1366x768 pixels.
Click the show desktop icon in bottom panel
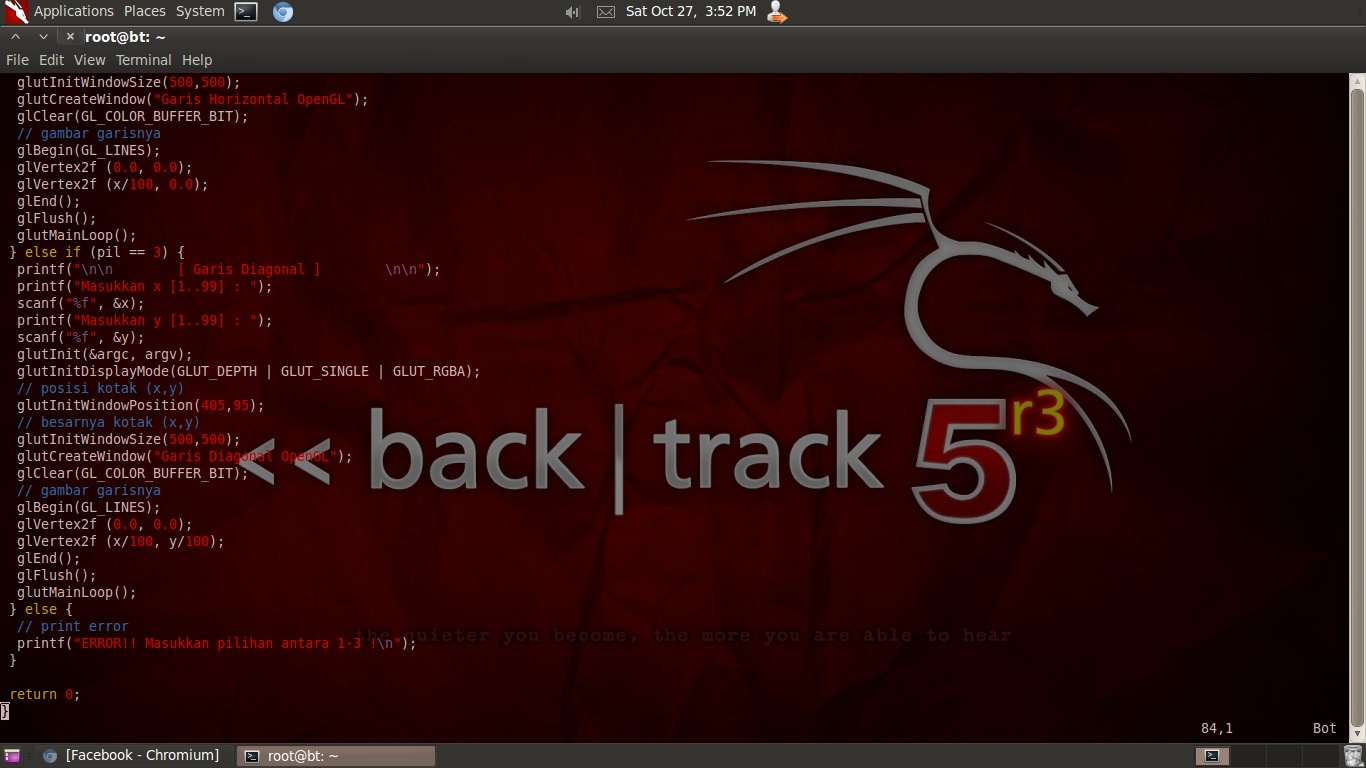point(14,756)
